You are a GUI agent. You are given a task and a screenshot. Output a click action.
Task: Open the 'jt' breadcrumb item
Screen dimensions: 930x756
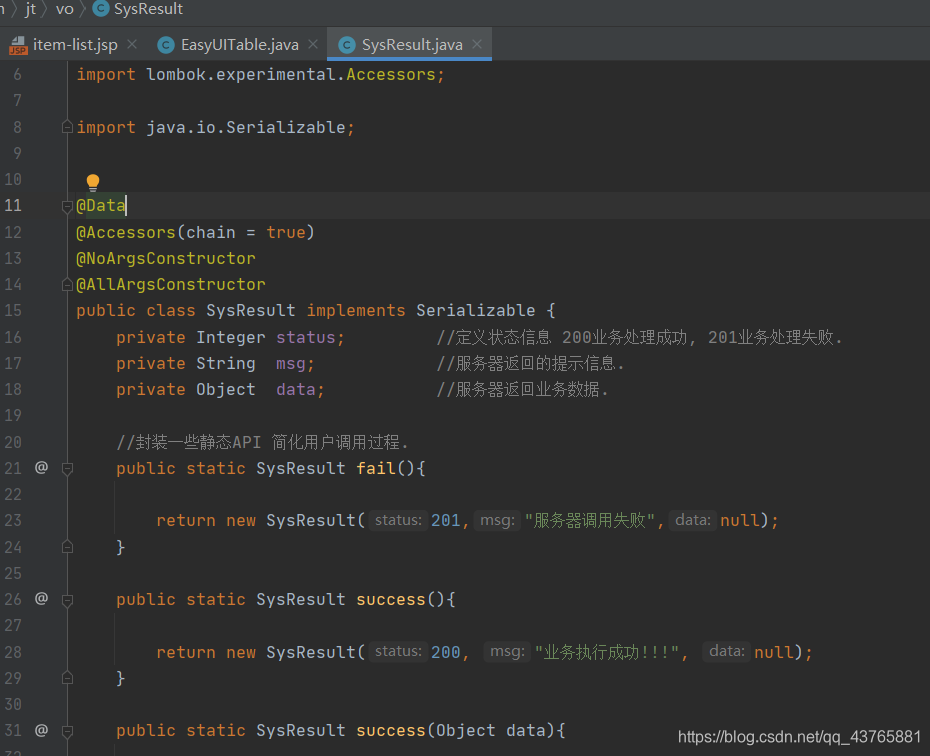point(31,9)
